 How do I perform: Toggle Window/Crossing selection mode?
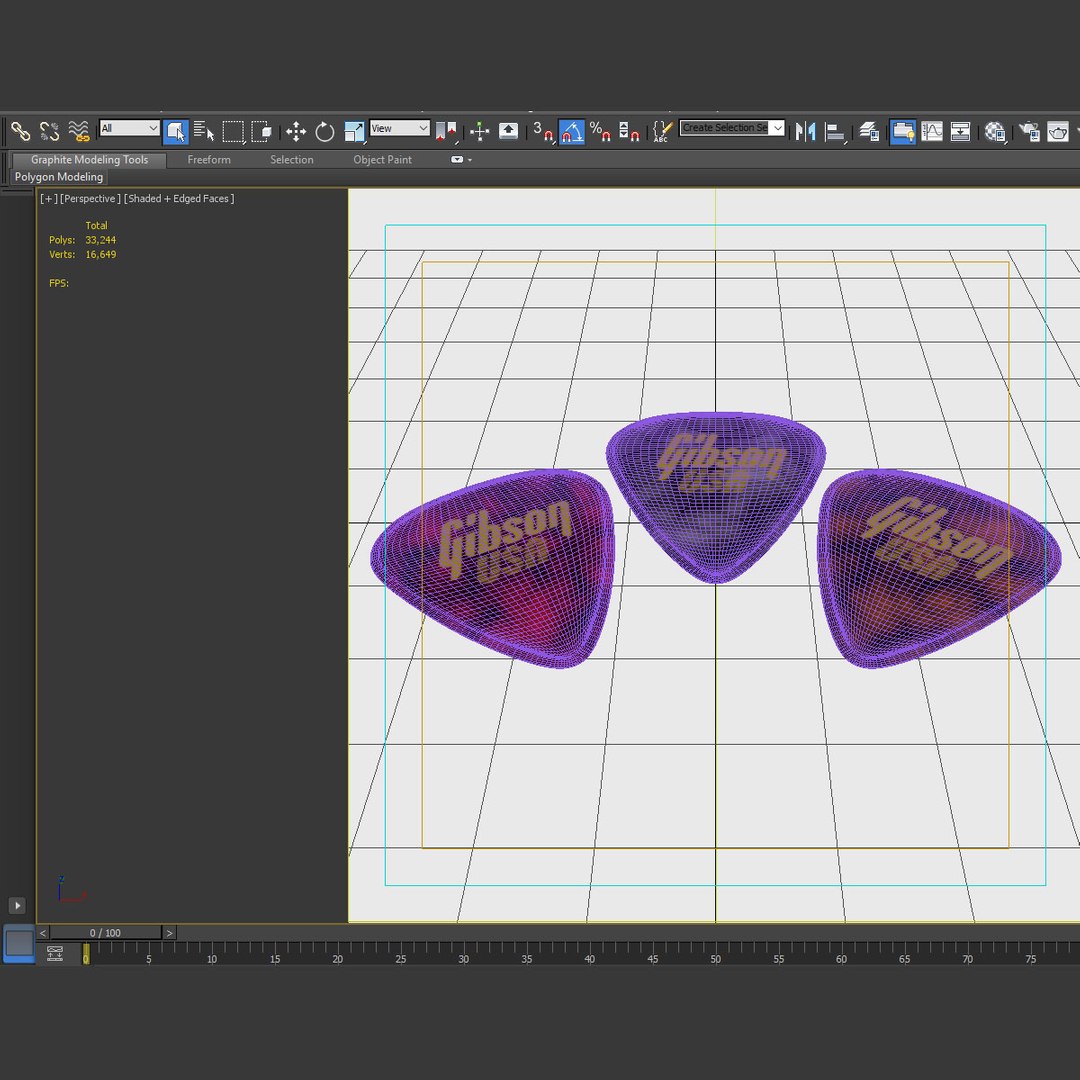tap(262, 131)
